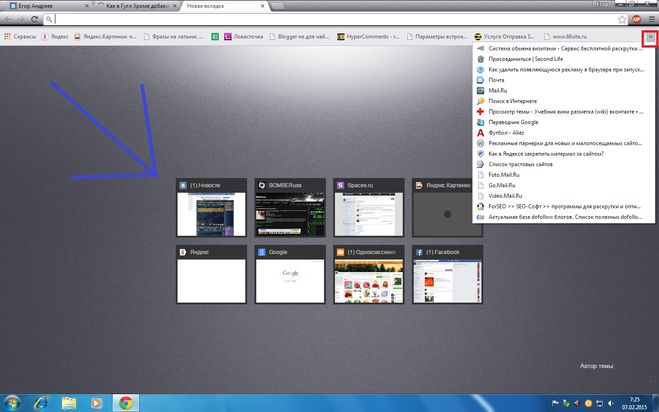
Task: Select Актуальная база dofollow блогов entry
Action: [x=564, y=217]
